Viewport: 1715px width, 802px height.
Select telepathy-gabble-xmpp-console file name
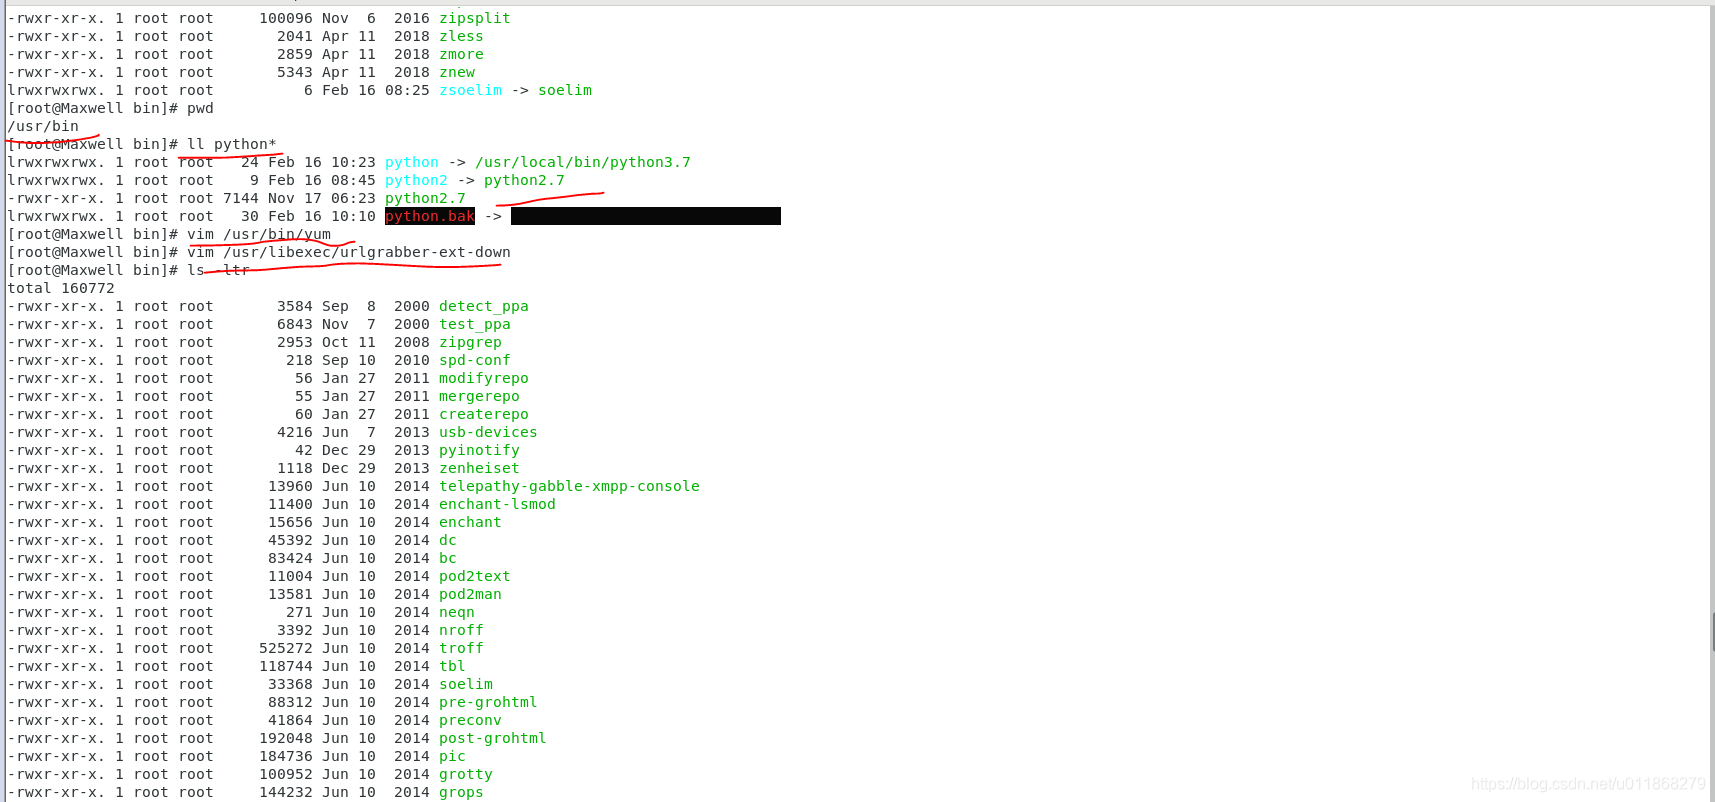[569, 486]
